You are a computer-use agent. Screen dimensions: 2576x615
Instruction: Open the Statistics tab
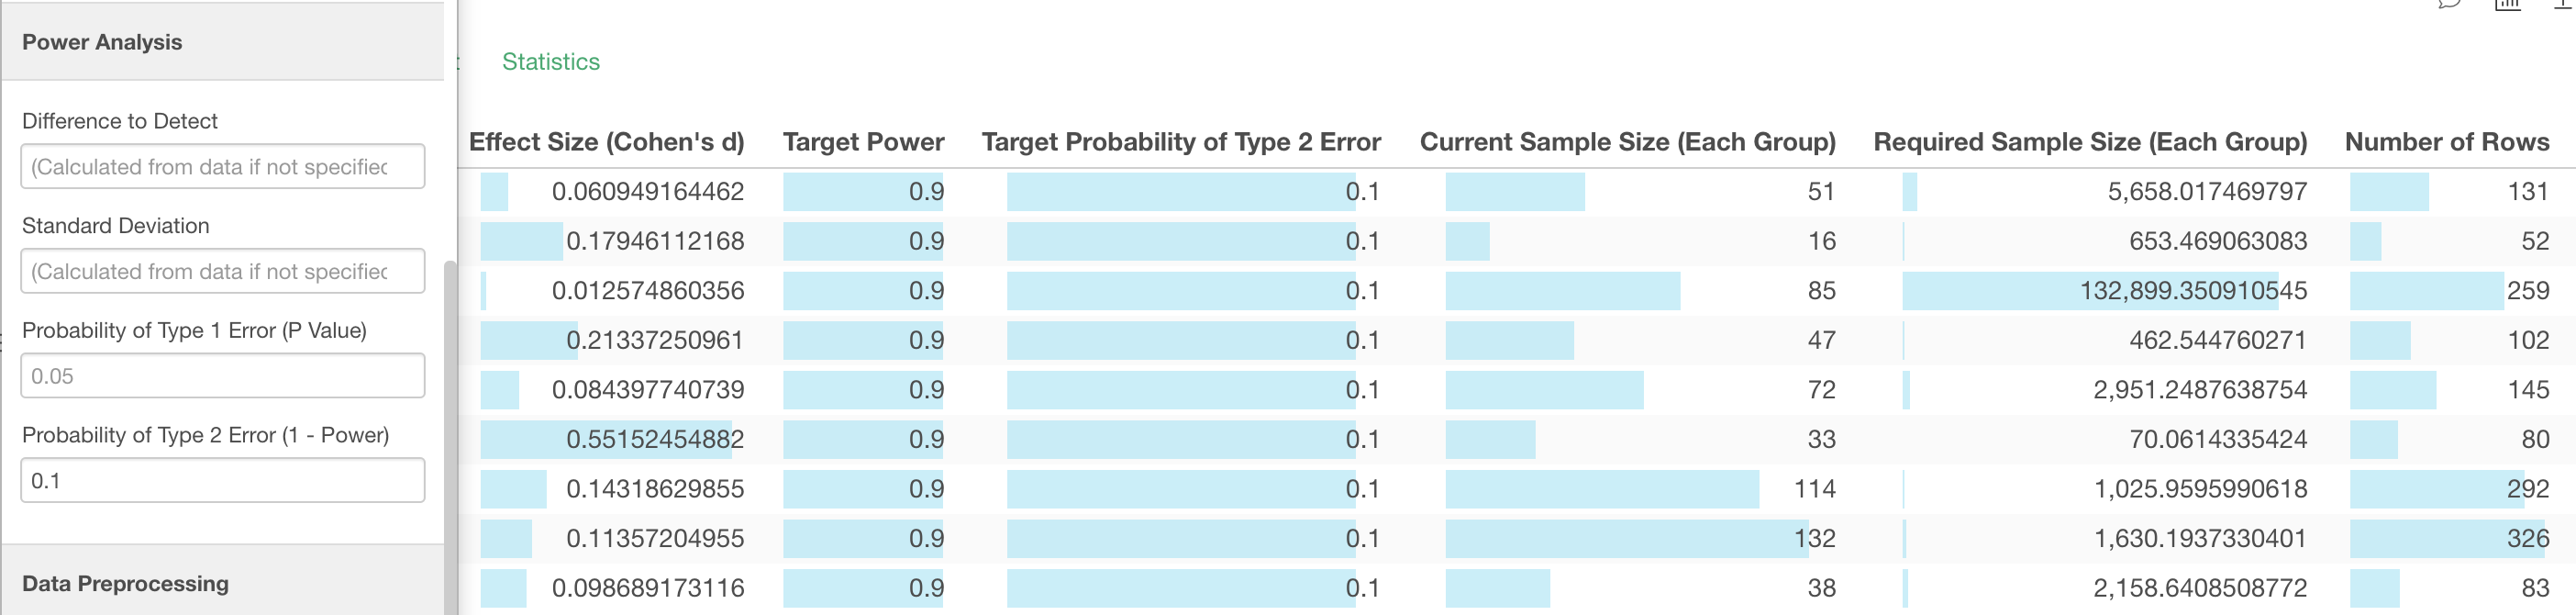[550, 62]
